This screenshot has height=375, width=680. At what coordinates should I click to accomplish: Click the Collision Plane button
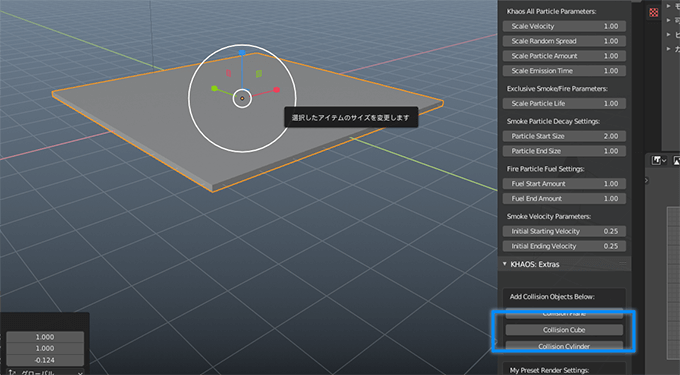(564, 314)
